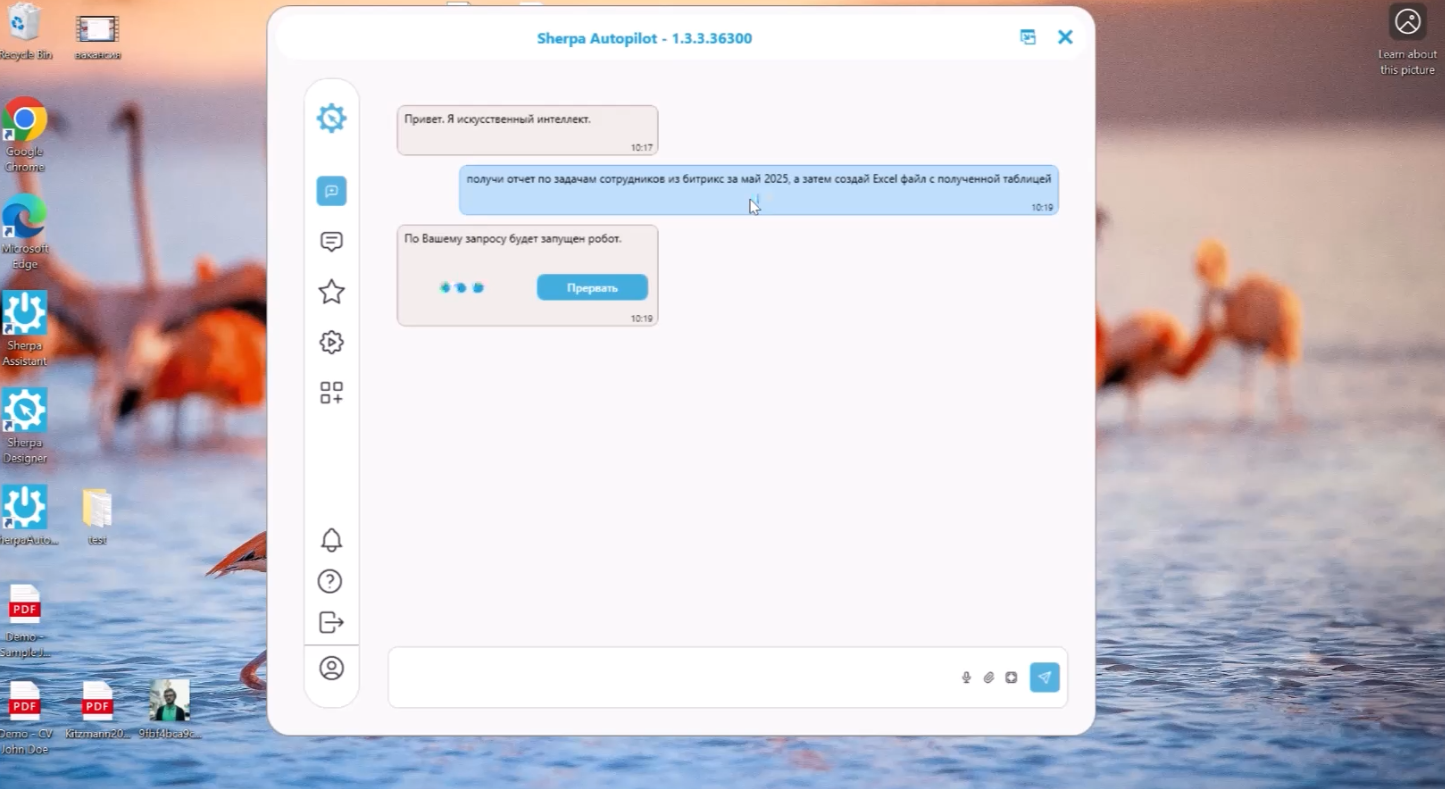Screen dimensions: 1445x789
Task: Open the user profile icon
Action: pos(331,668)
